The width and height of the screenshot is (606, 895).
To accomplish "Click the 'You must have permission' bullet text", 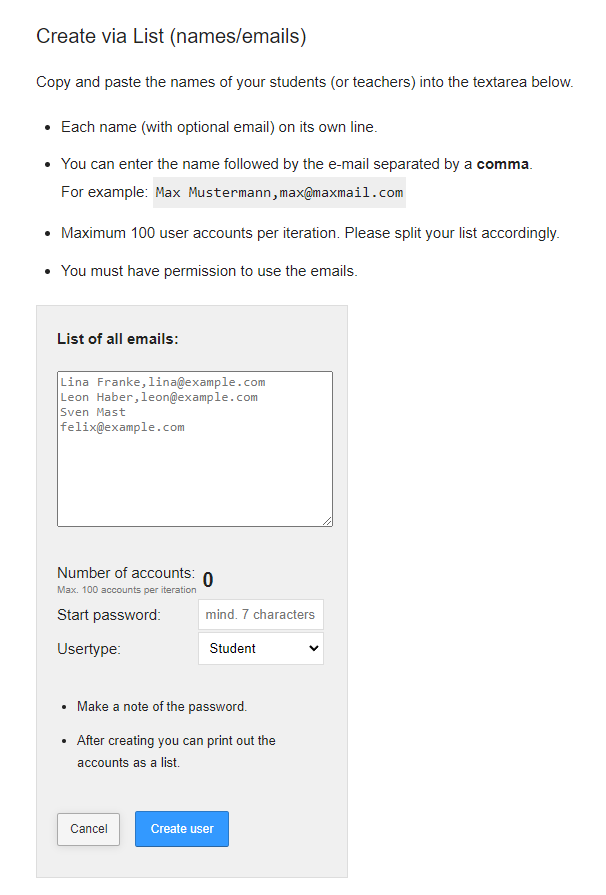I will 209,271.
